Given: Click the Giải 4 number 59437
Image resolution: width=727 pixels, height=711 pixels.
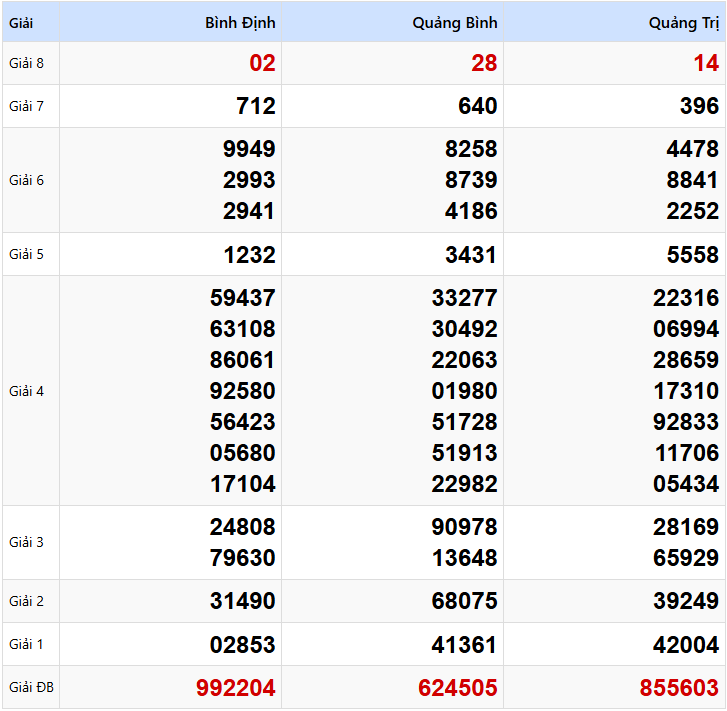Looking at the screenshot, I should [x=243, y=298].
